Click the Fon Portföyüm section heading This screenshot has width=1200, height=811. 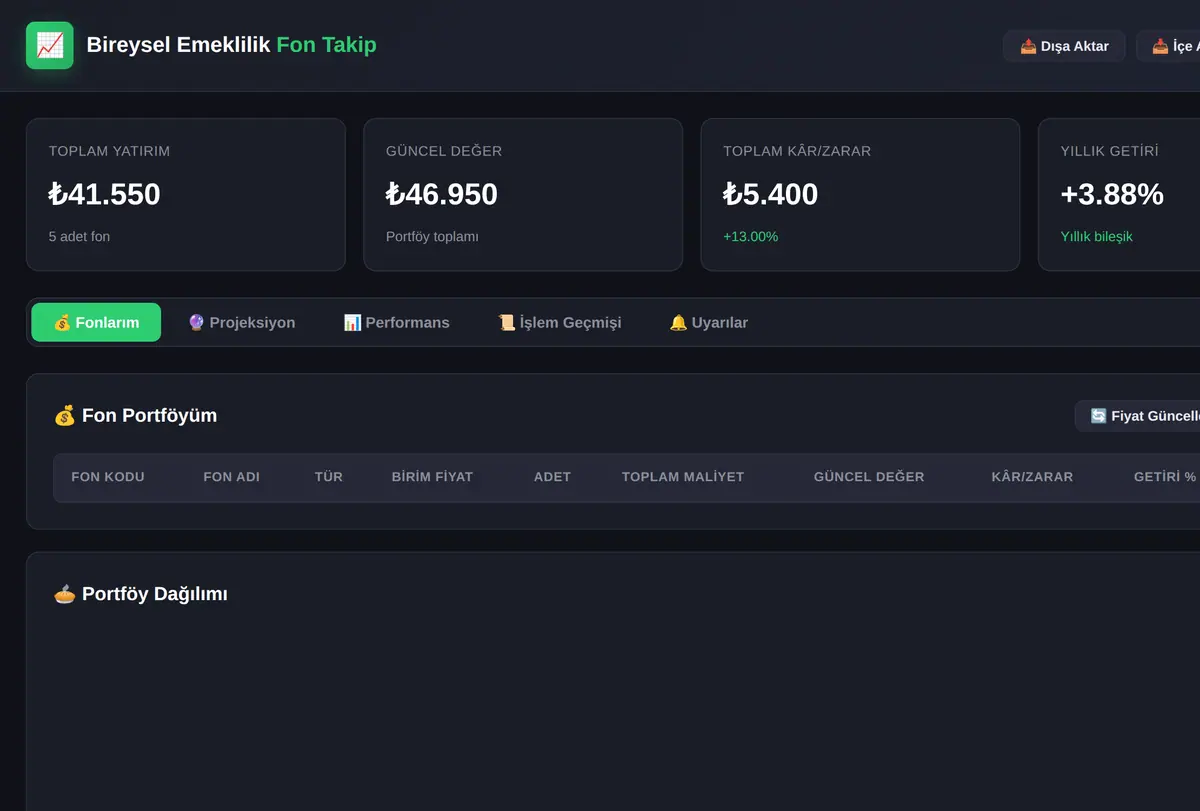pyautogui.click(x=135, y=415)
